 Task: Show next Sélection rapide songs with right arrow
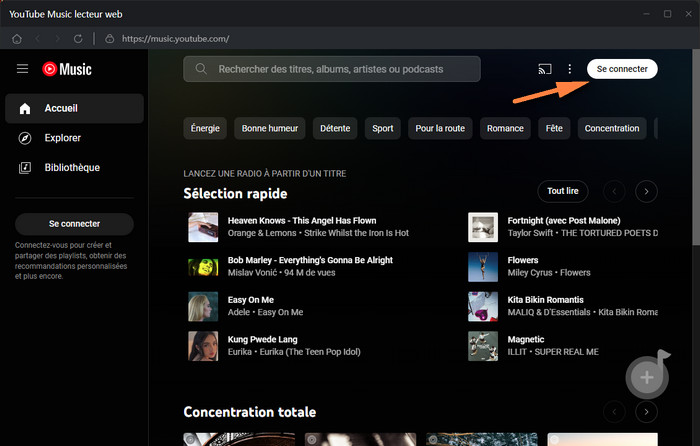[x=646, y=191]
